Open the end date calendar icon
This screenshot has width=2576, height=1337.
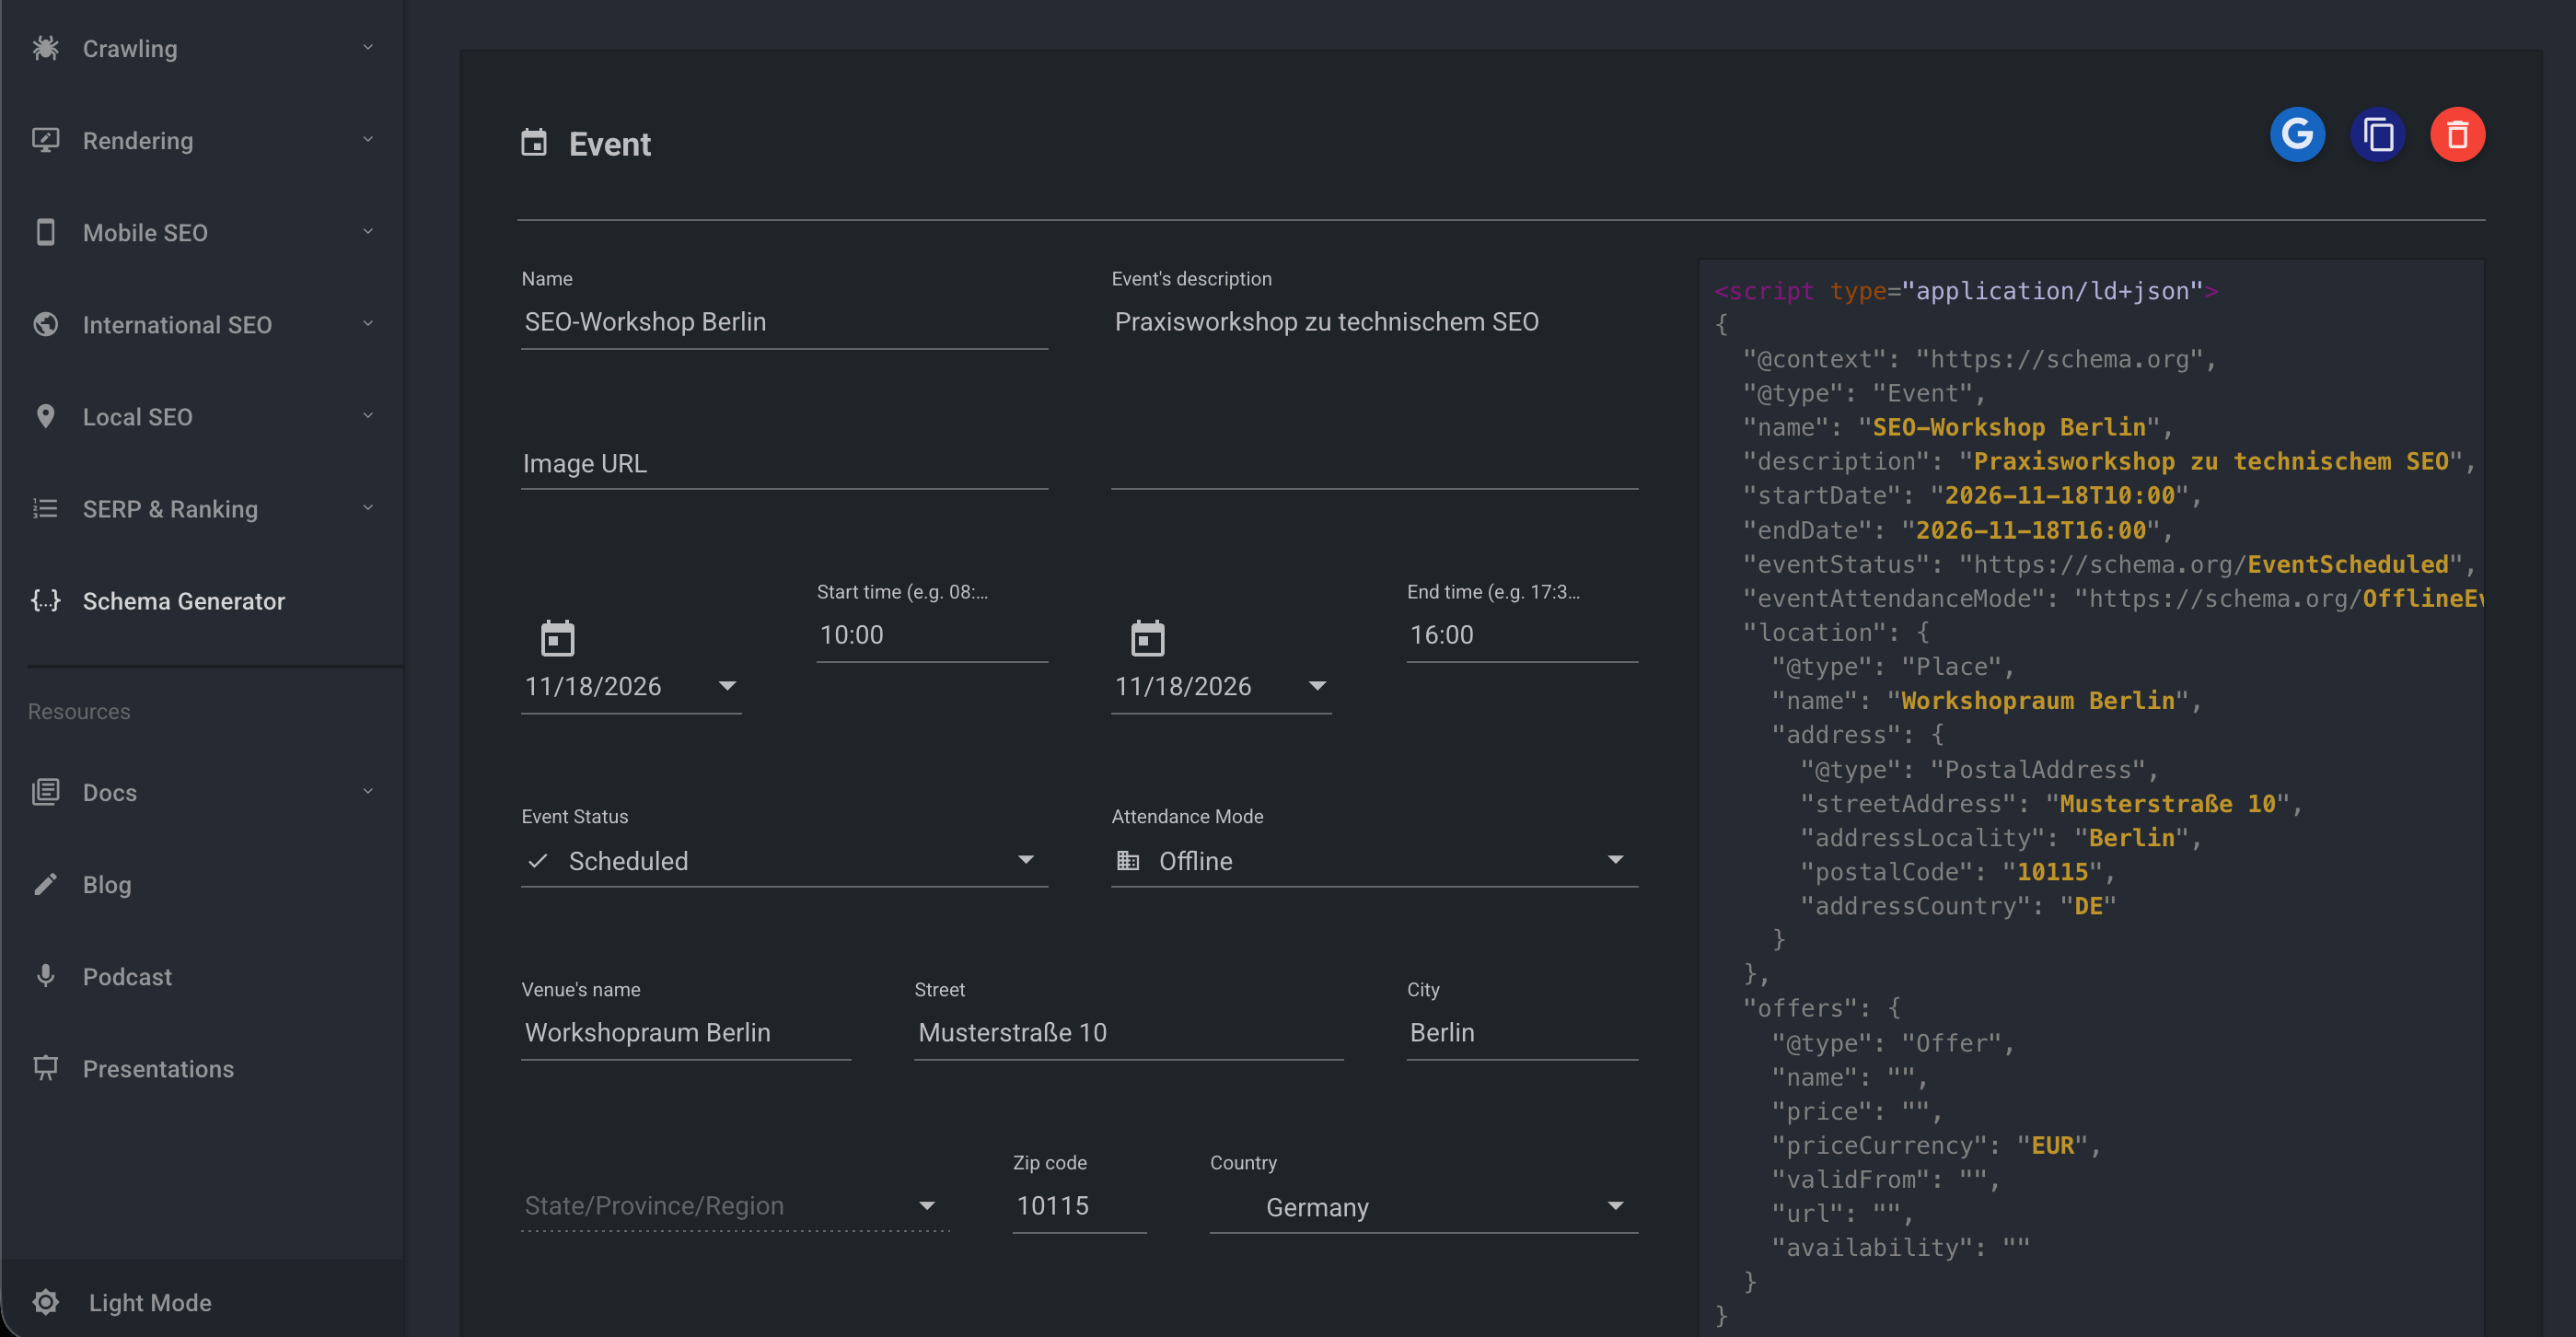[x=1147, y=637]
